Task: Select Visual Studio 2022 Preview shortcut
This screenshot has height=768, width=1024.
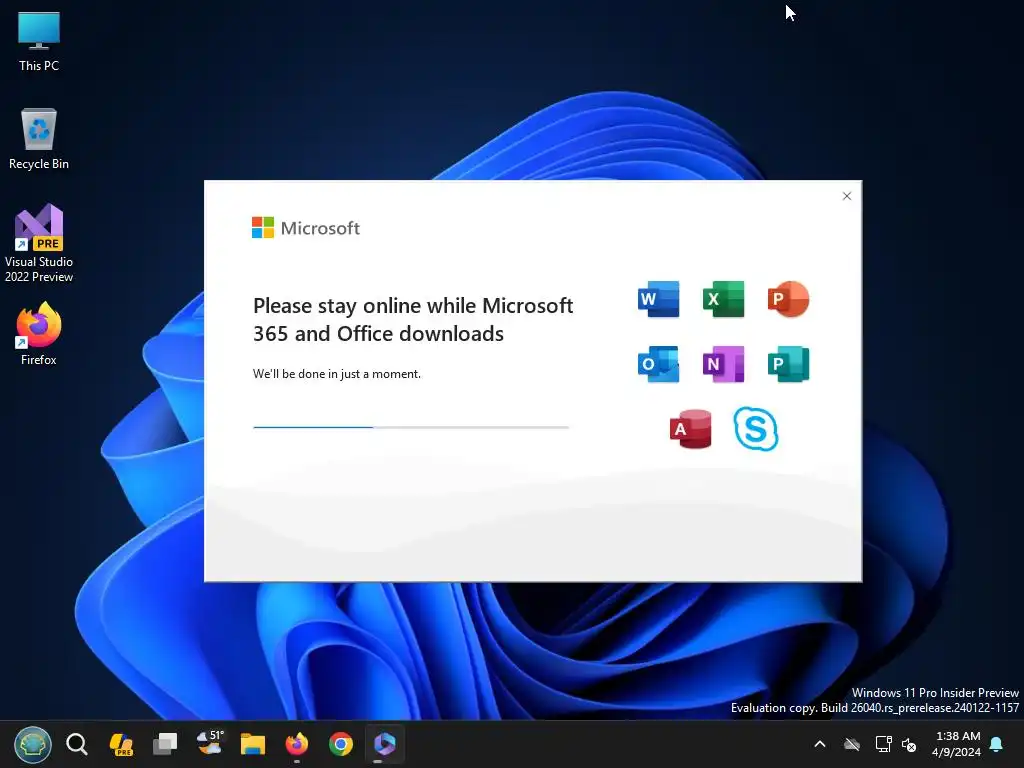Action: click(39, 243)
